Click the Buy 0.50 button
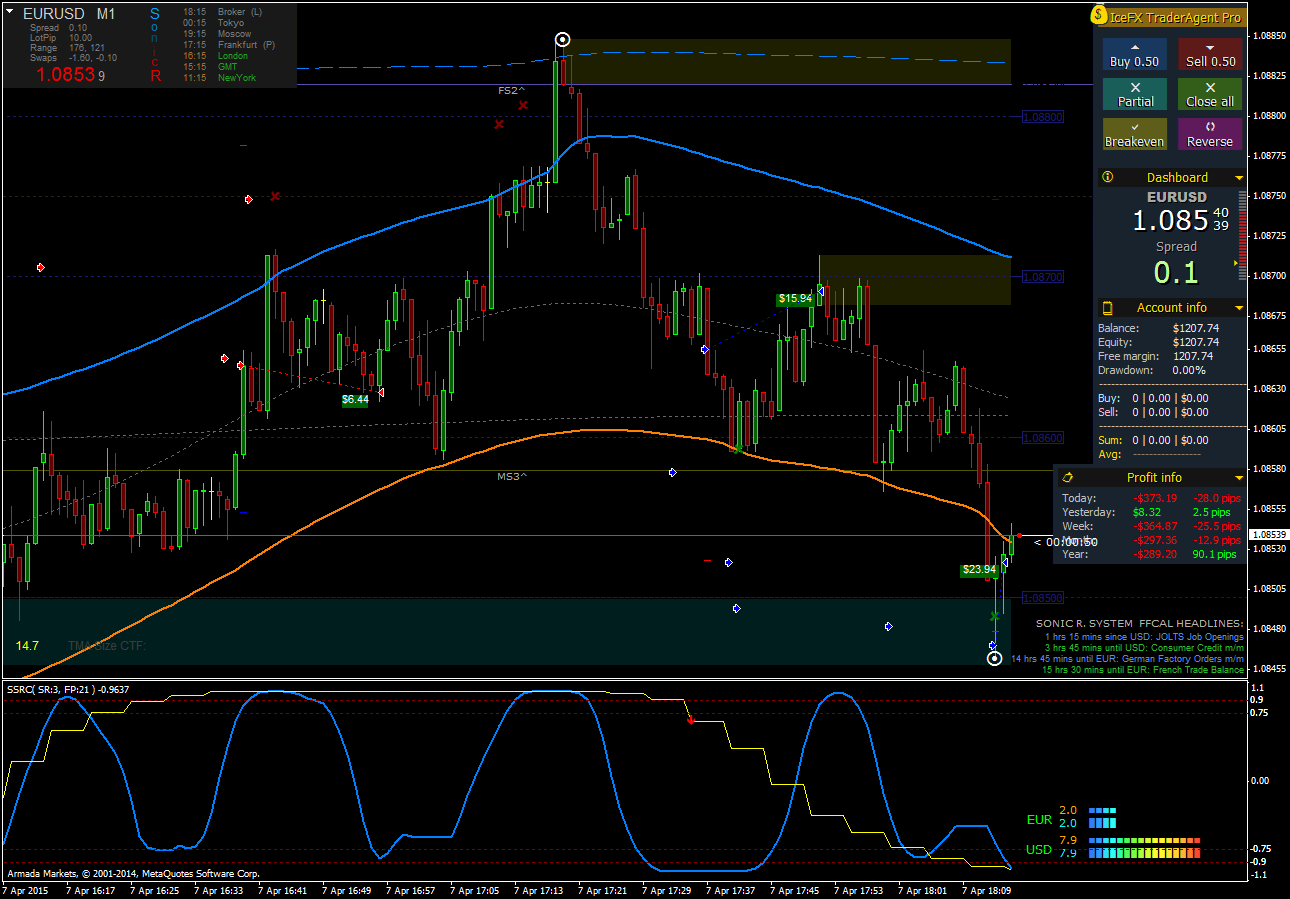 1134,54
